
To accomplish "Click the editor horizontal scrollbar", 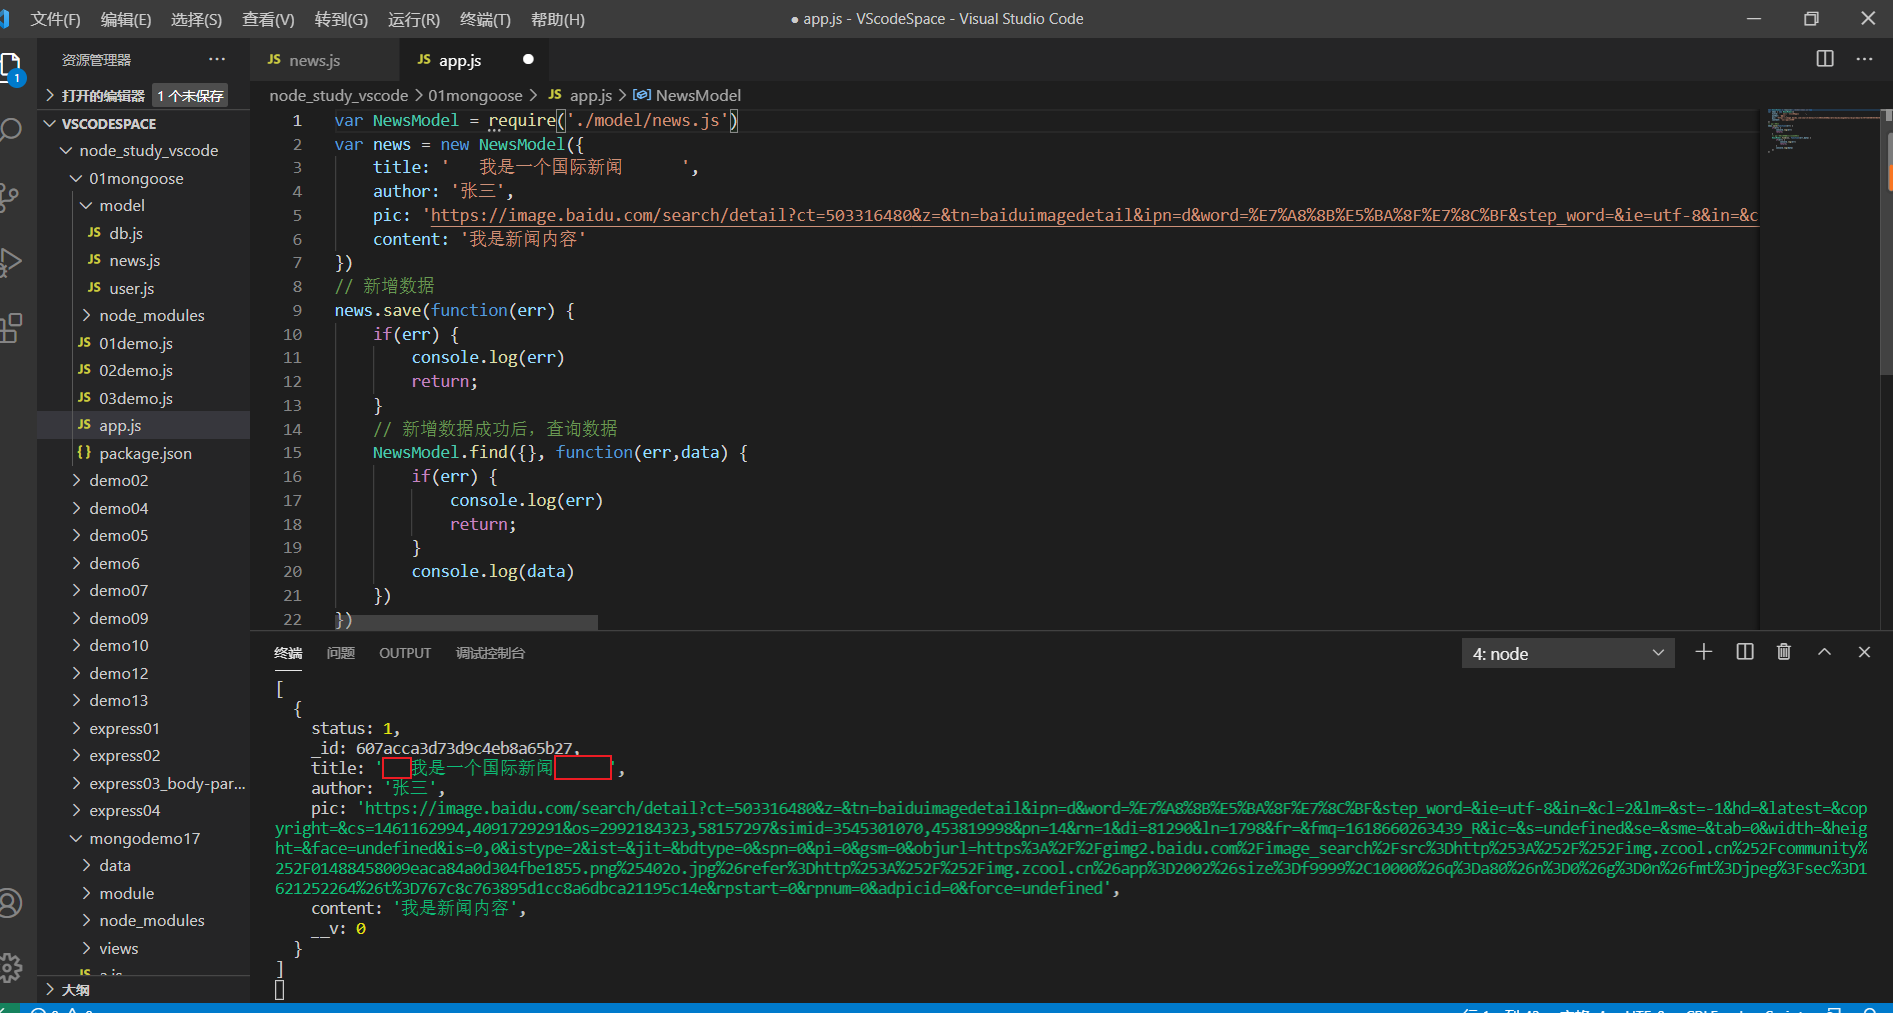I will click(x=466, y=622).
